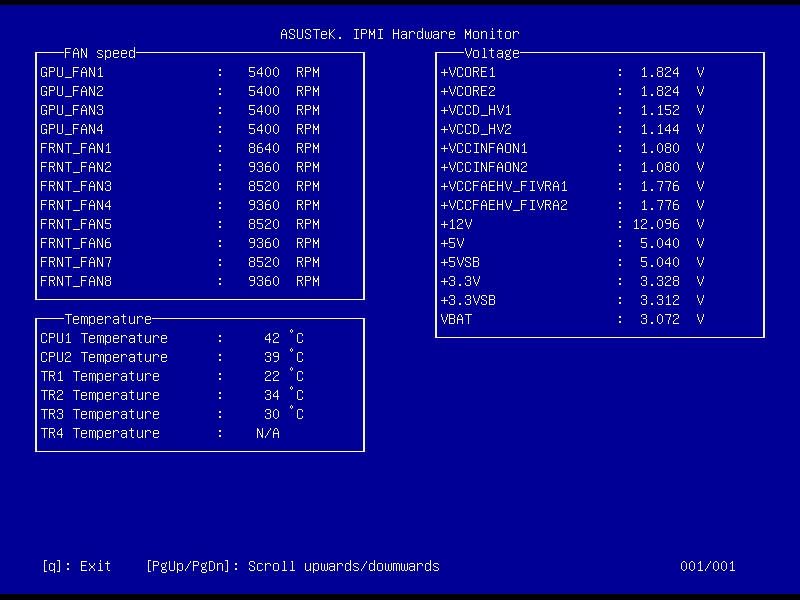Select the Temperature section heading
This screenshot has height=600, width=800.
coord(108,319)
